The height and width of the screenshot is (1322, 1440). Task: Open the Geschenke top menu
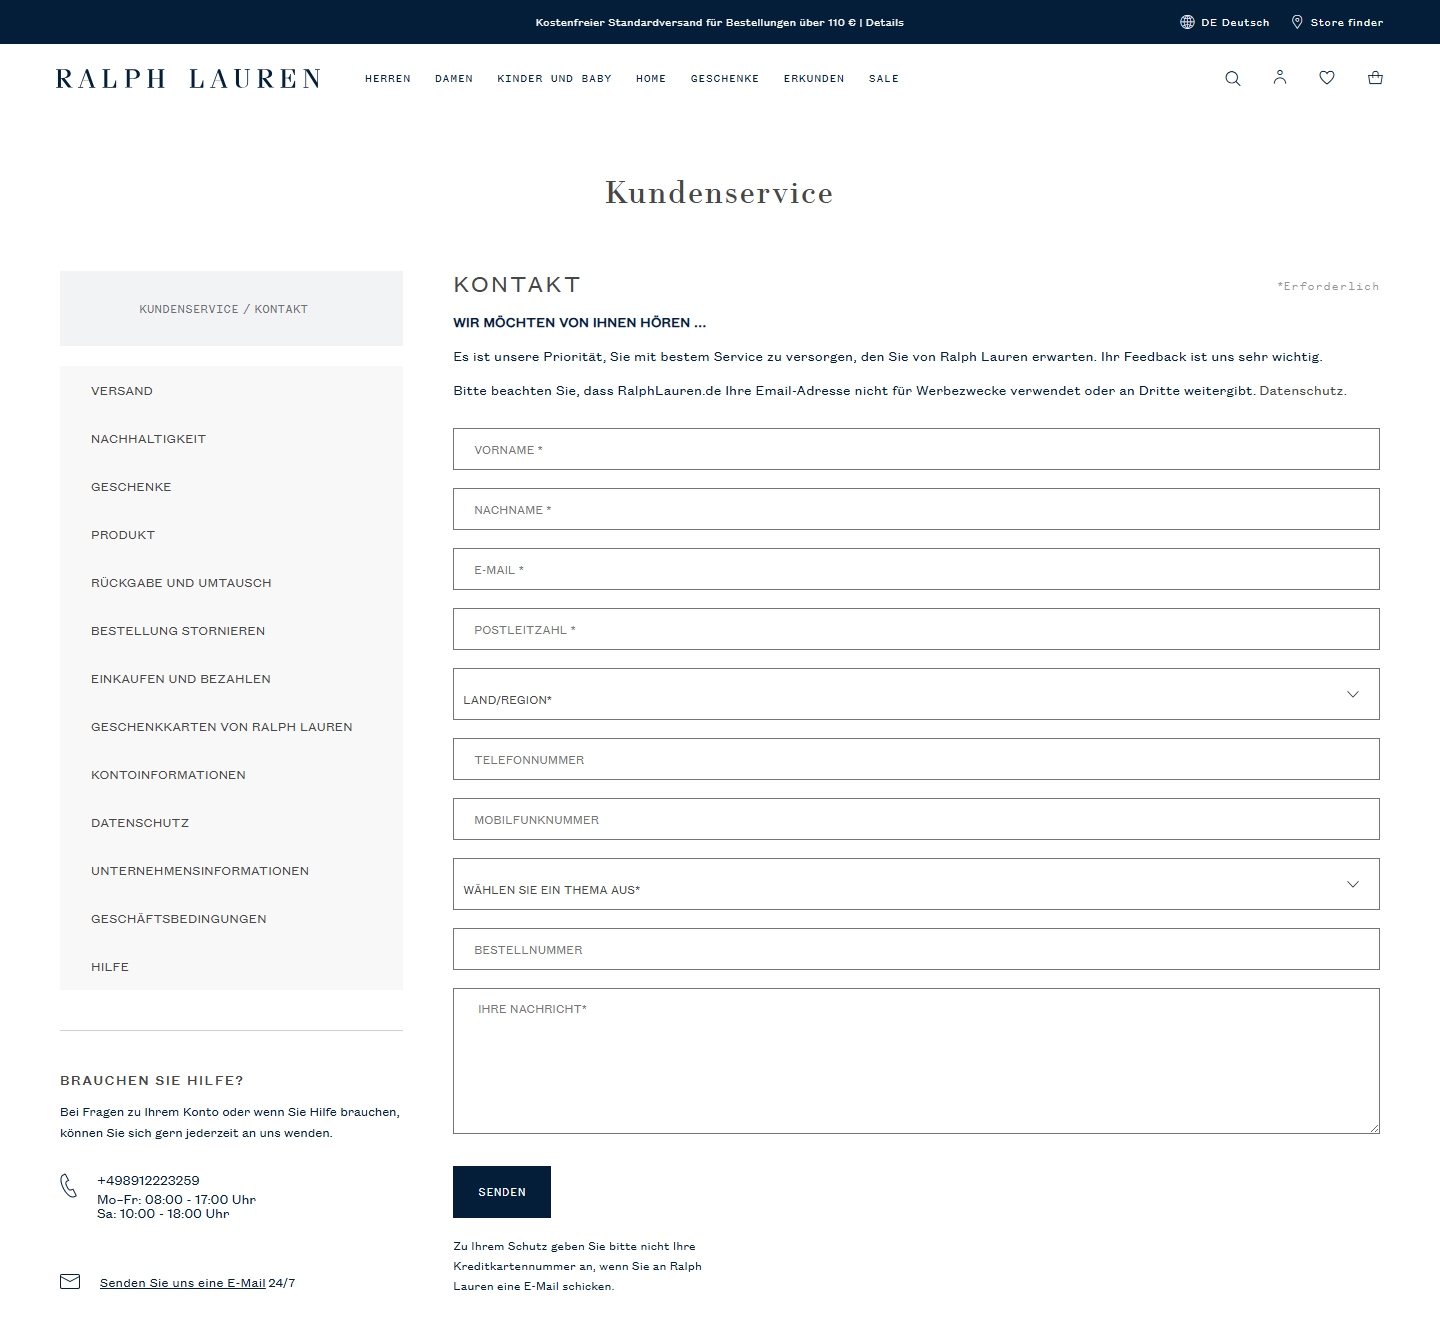(725, 78)
